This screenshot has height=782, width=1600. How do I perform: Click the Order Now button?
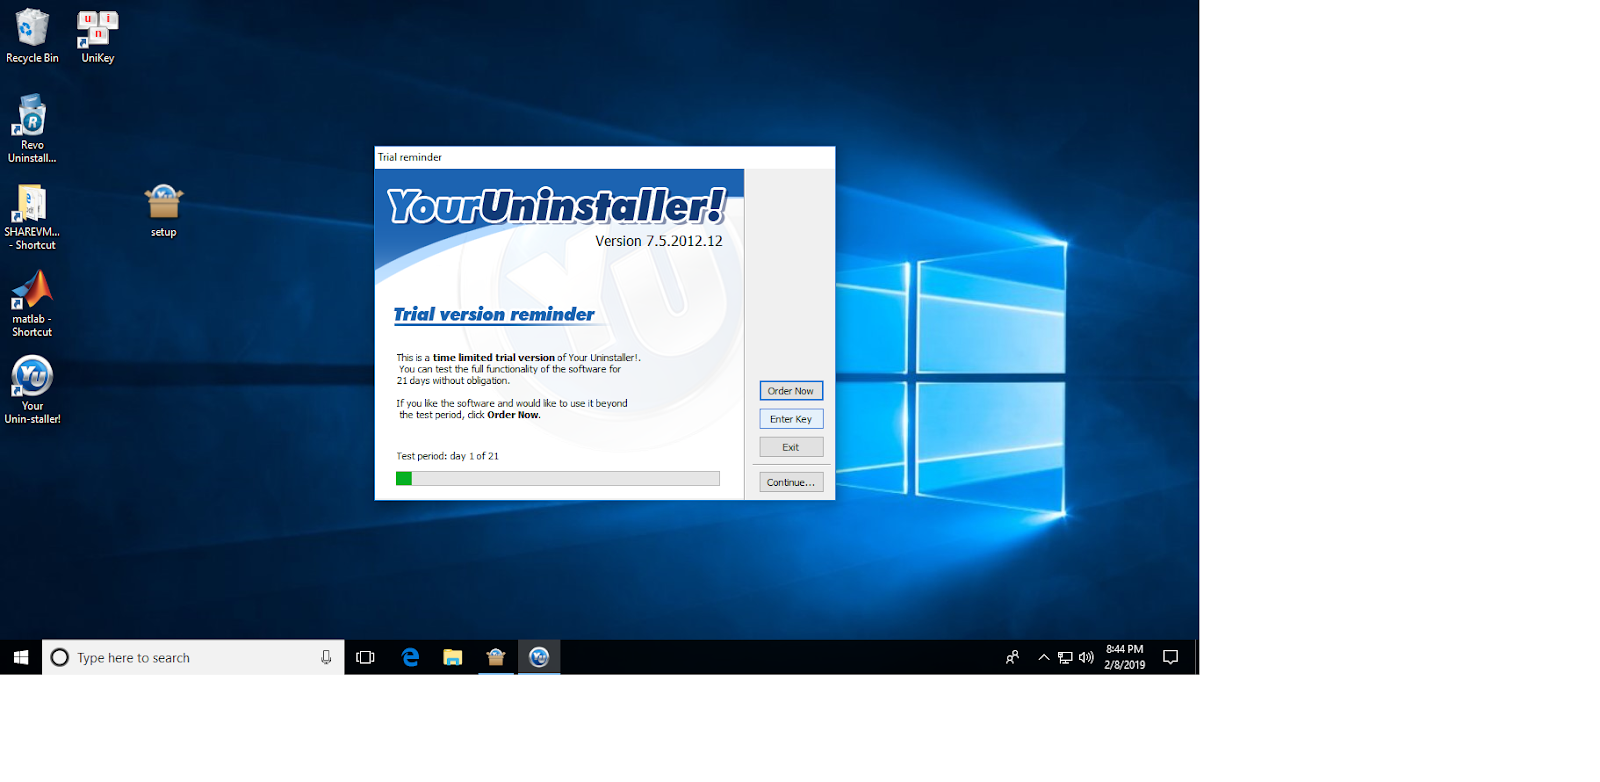791,391
